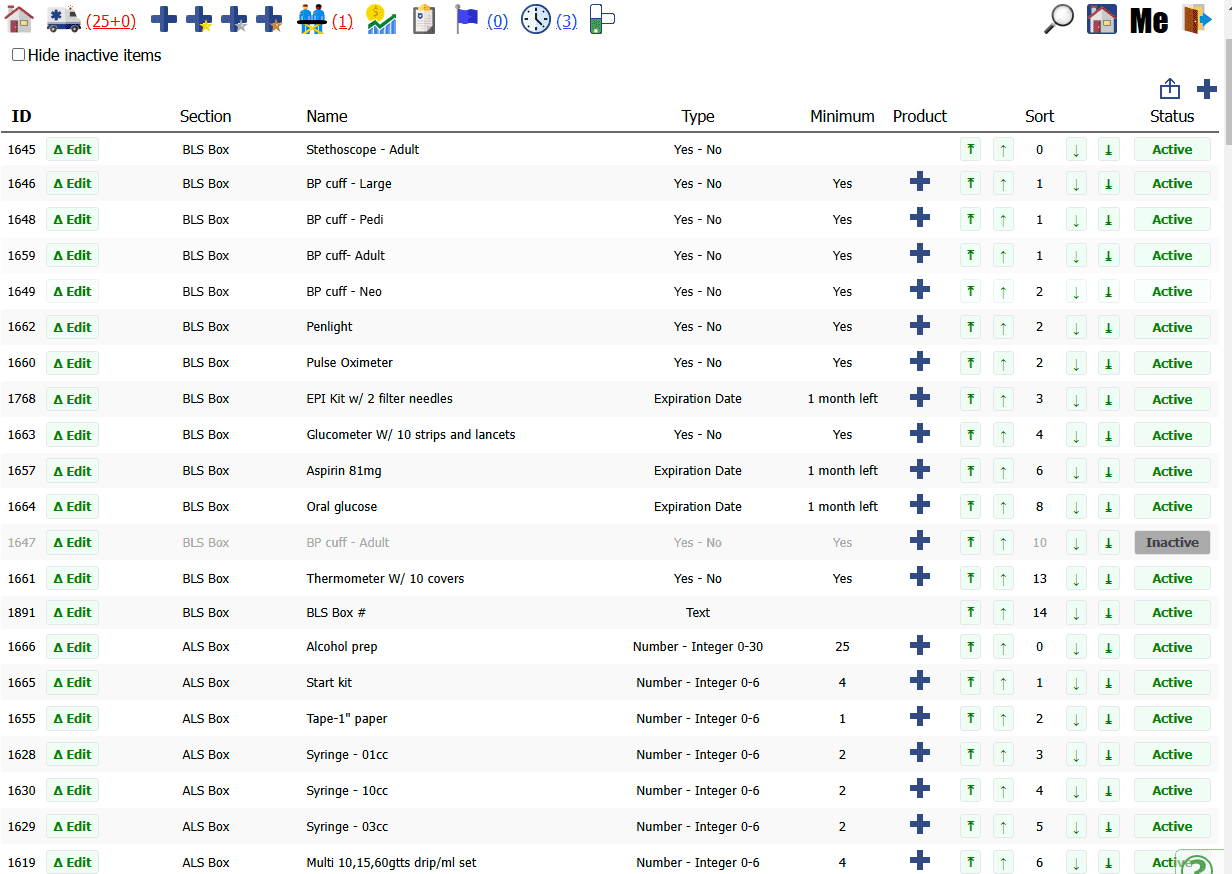1232x874 pixels.
Task: Toggle Active status for Syringe - 01cc
Action: coord(1172,755)
